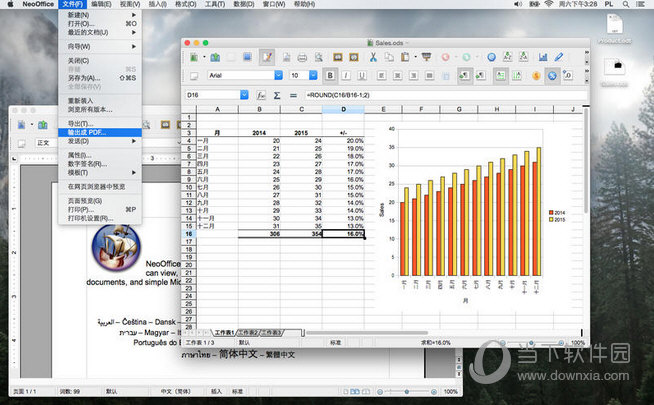654x405 pixels.
Task: Click the macOS Spotlight search icon
Action: (626, 4)
